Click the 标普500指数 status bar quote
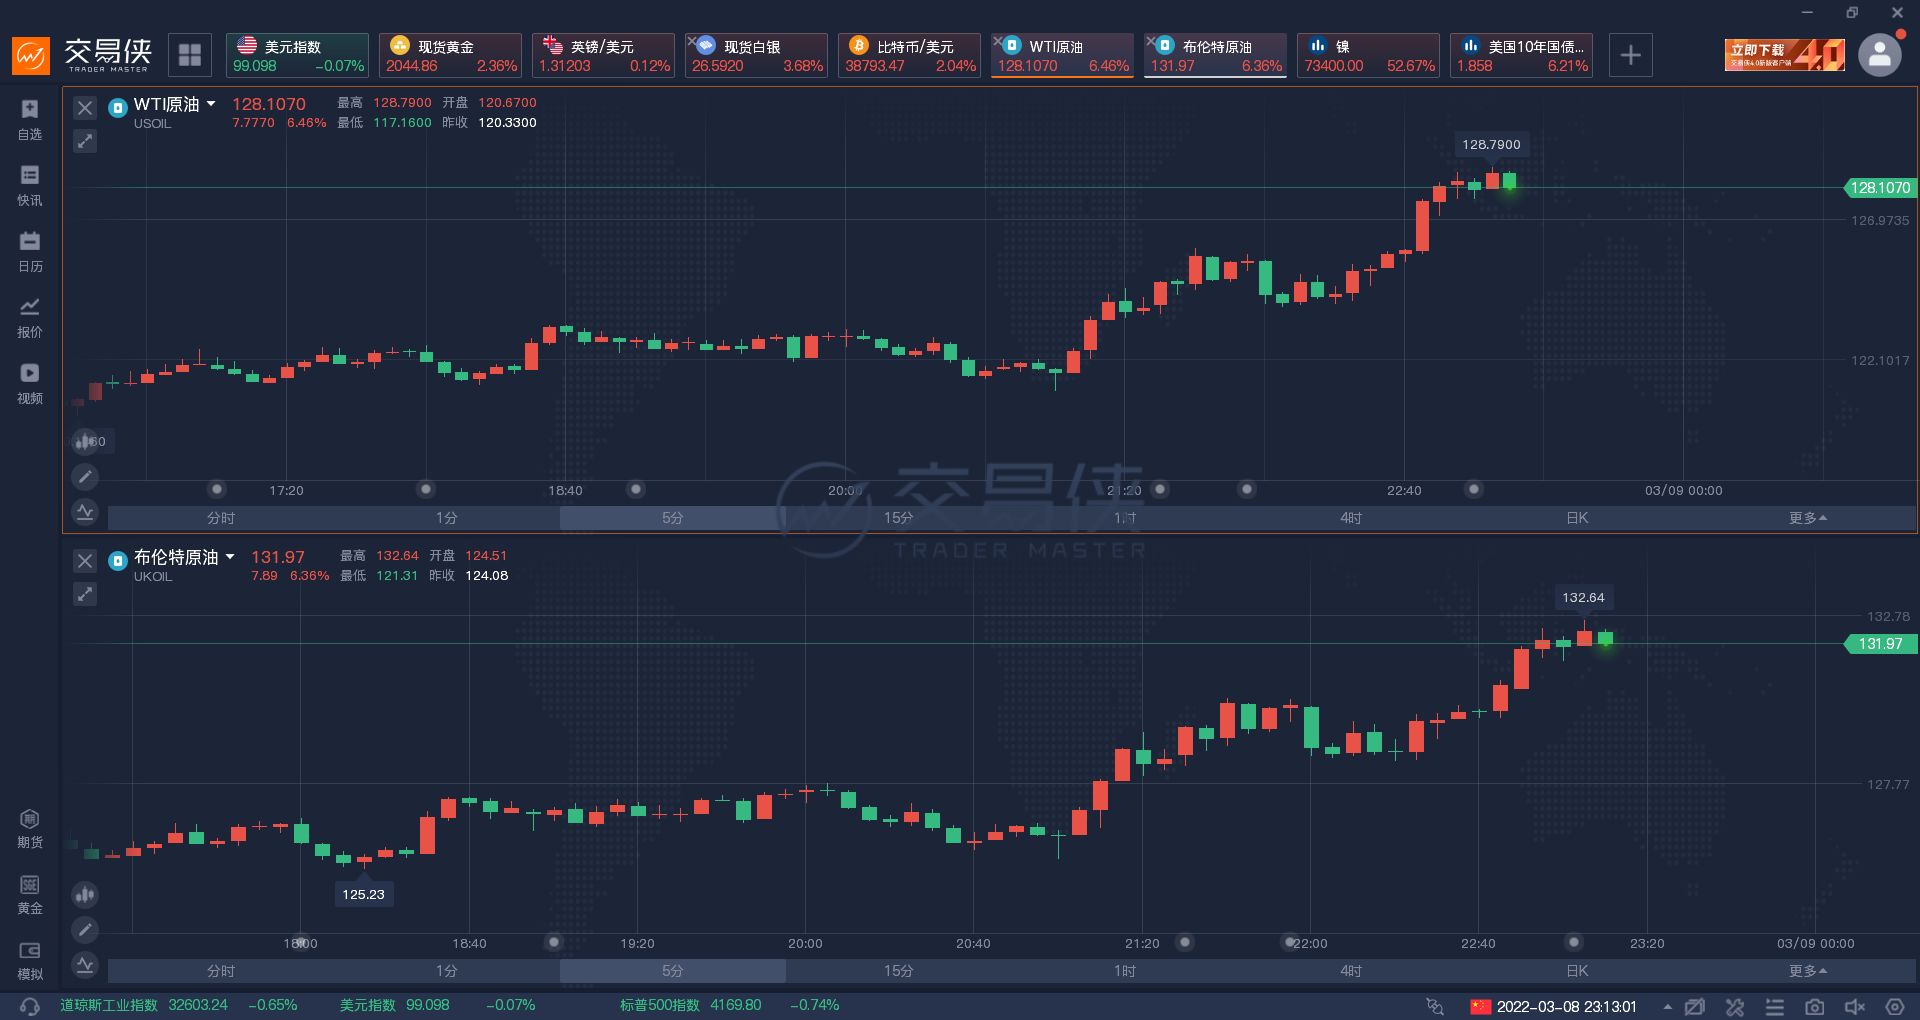The height and width of the screenshot is (1020, 1920). point(730,1005)
